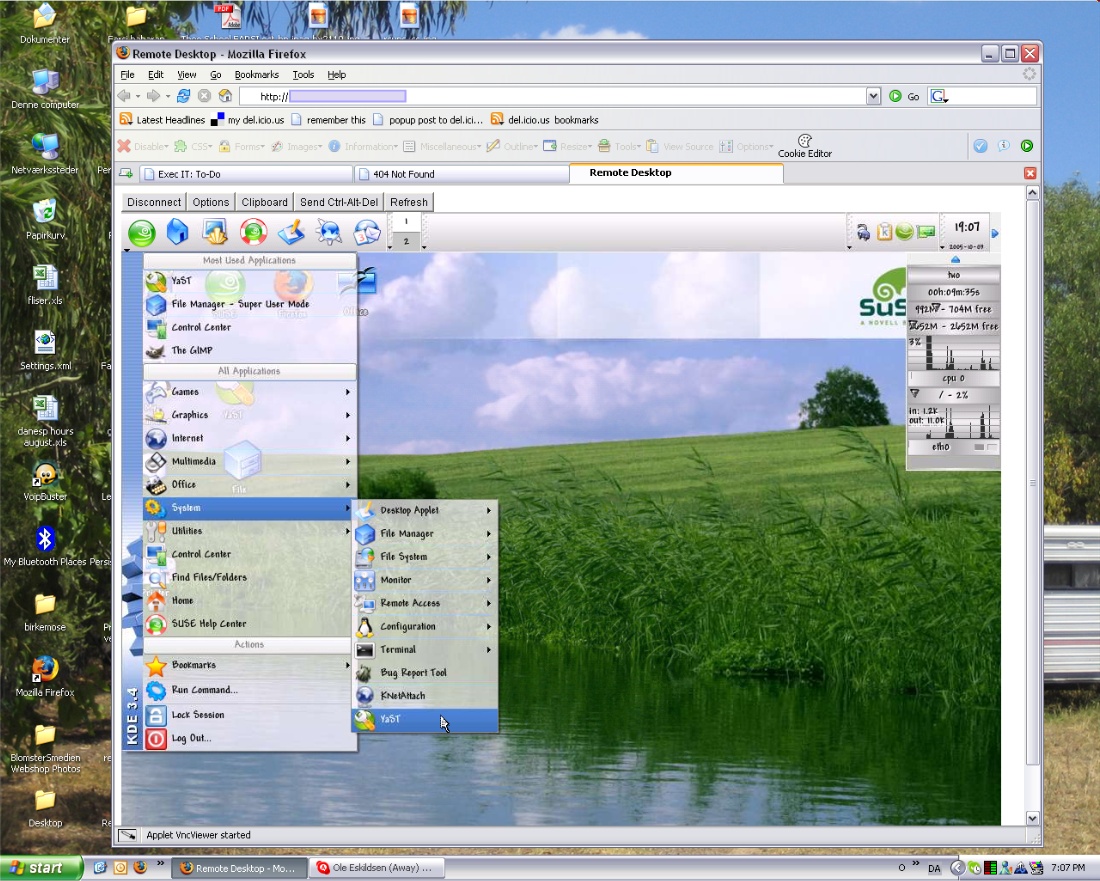Screen dimensions: 1100x881
Task: Expand the Monitor submenu
Action: click(x=424, y=580)
